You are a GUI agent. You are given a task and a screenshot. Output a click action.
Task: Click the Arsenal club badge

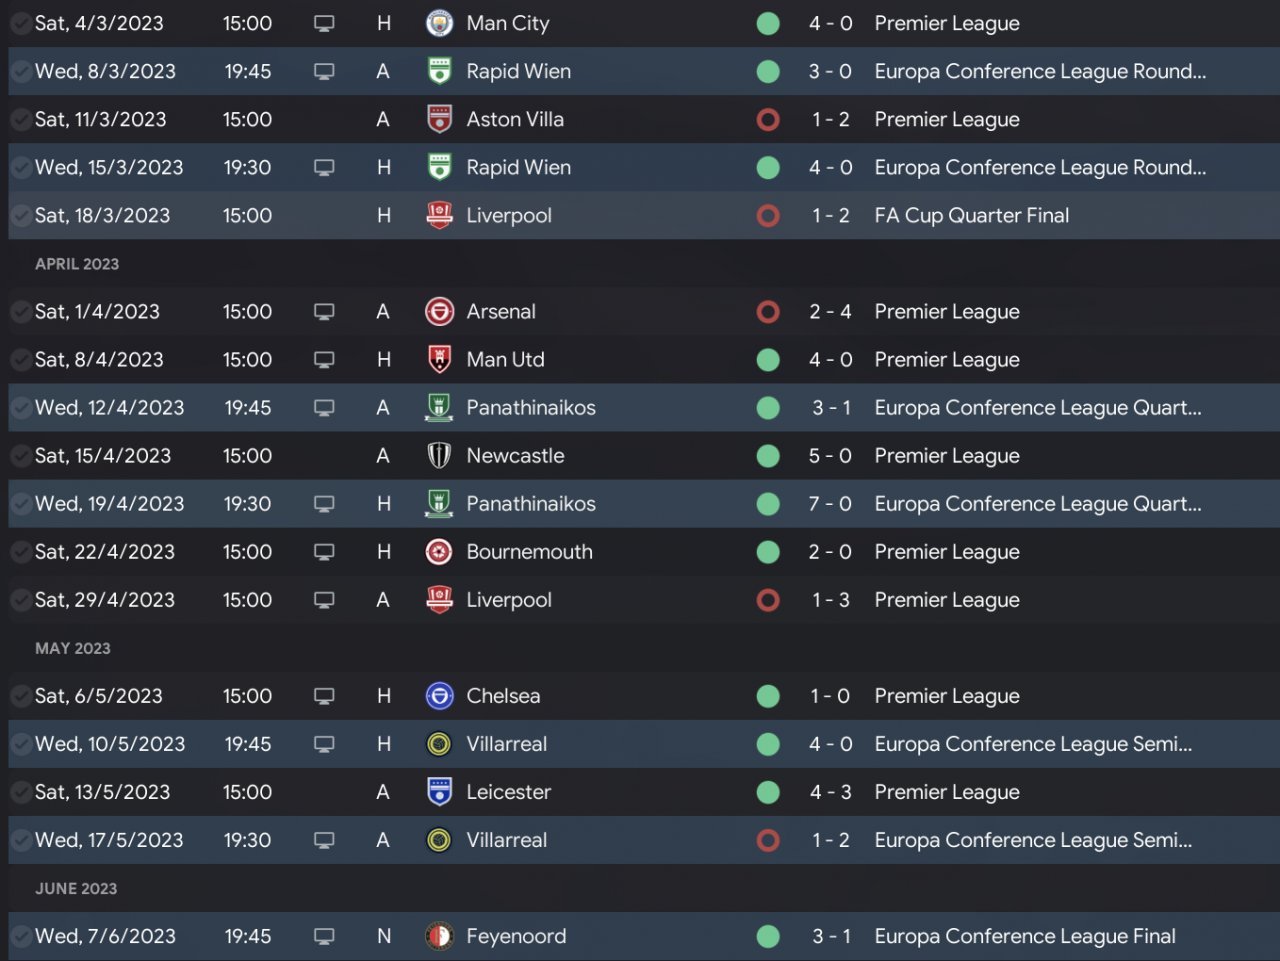point(439,311)
